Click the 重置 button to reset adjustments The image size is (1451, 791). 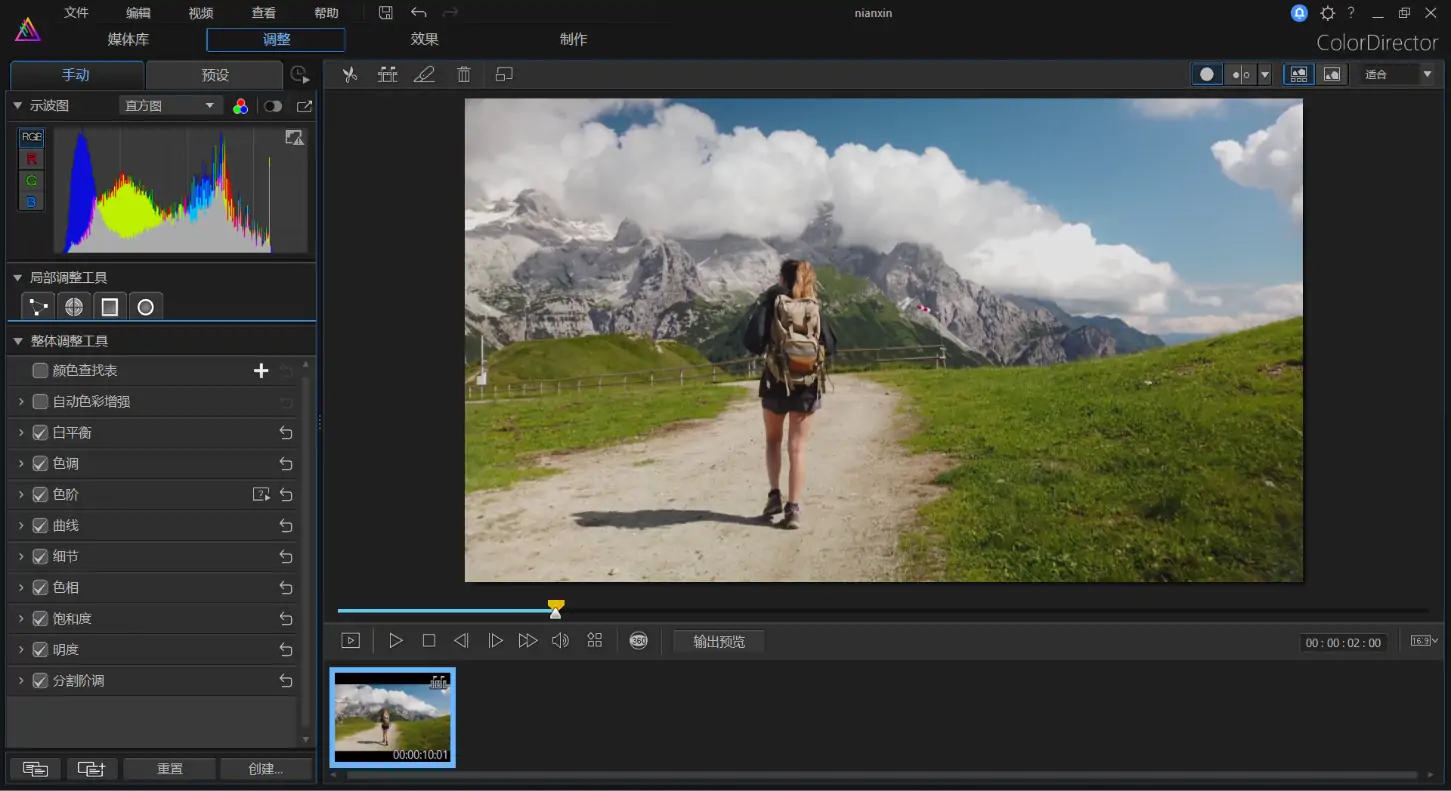pos(169,768)
